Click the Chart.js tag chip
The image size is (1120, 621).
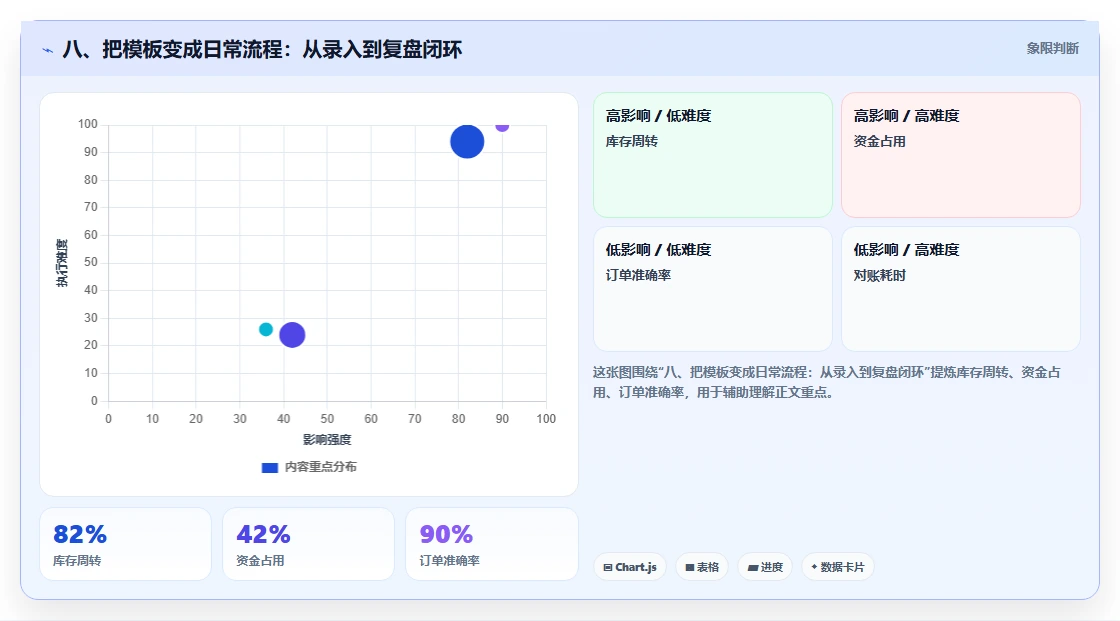(x=630, y=567)
